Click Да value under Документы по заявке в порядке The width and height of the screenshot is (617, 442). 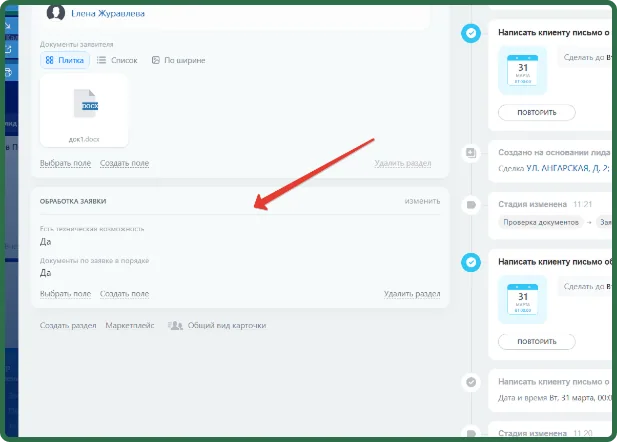coord(46,273)
